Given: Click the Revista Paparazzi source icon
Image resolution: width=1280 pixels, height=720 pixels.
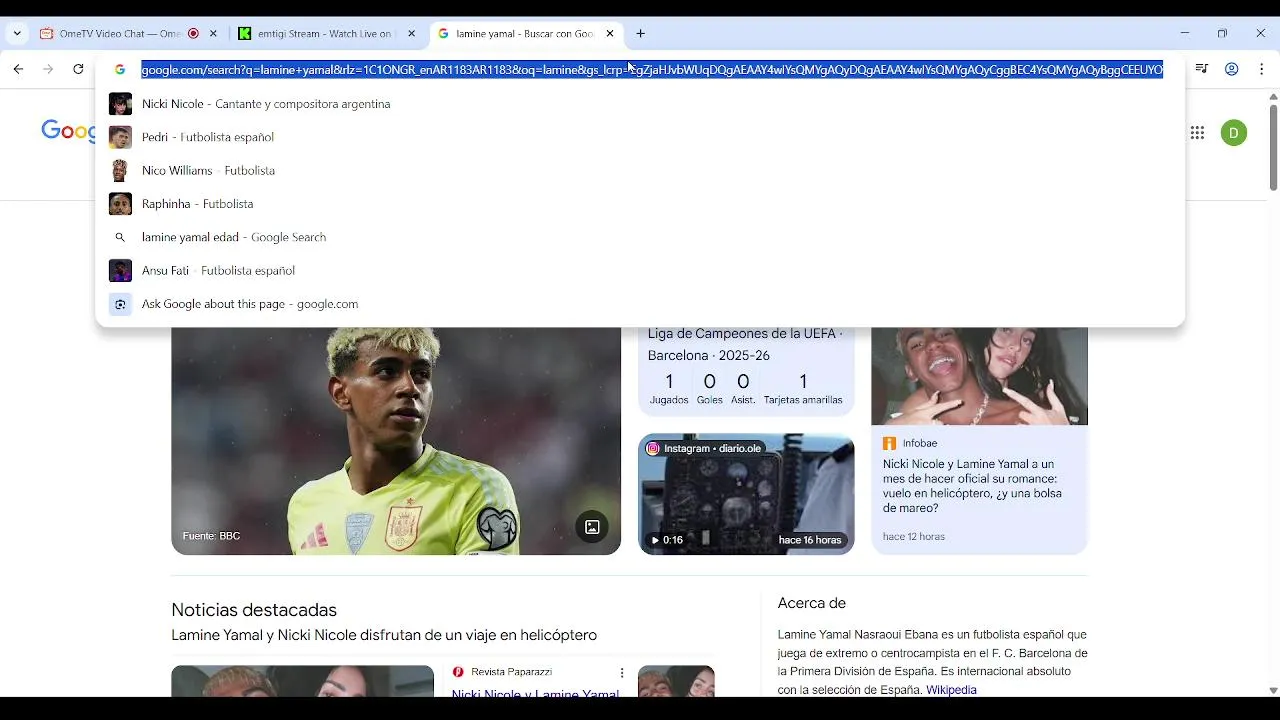Looking at the screenshot, I should click(x=458, y=672).
